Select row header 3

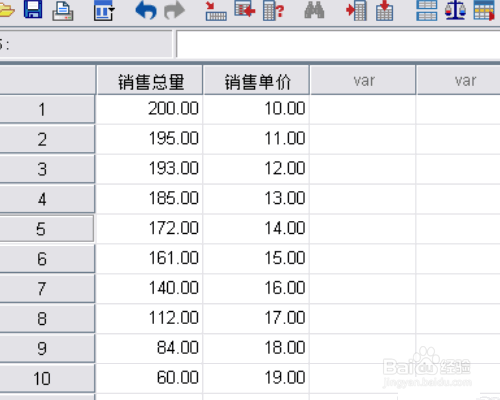[47, 169]
